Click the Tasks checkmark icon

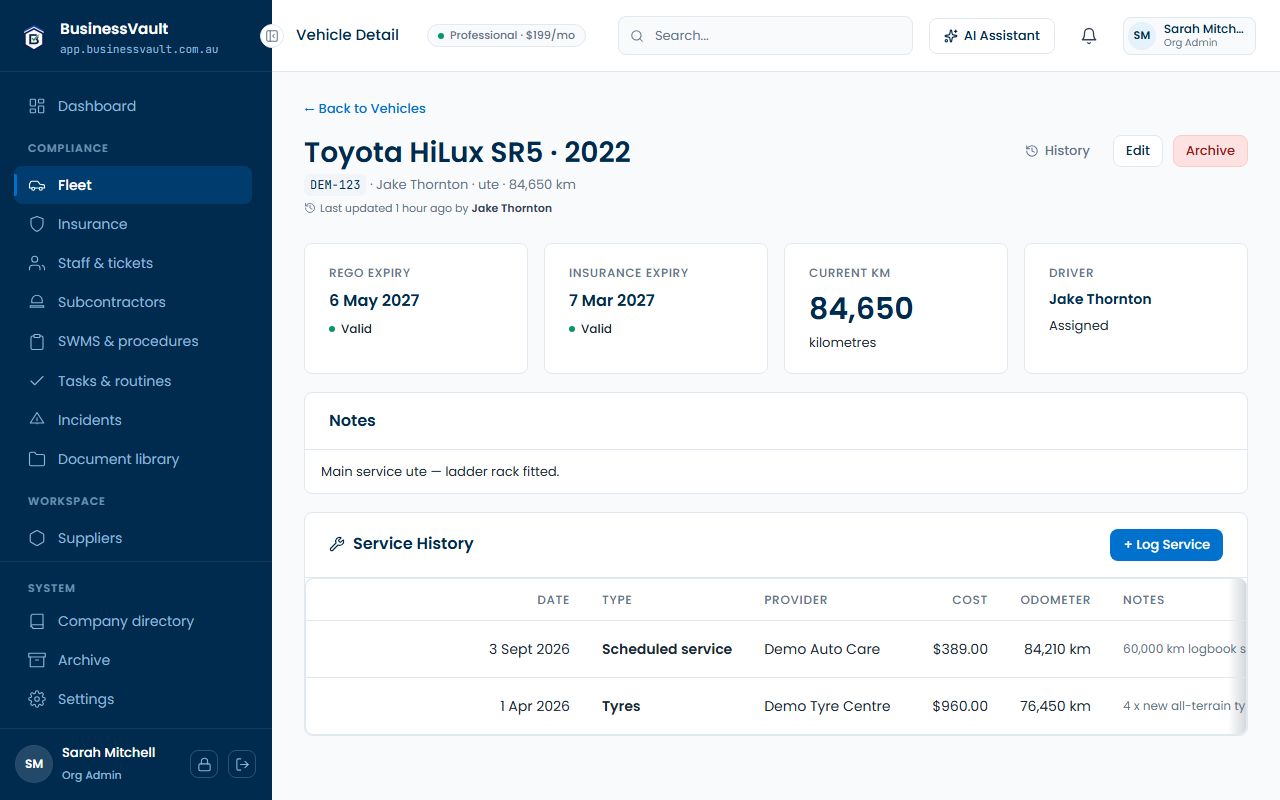pyautogui.click(x=37, y=381)
